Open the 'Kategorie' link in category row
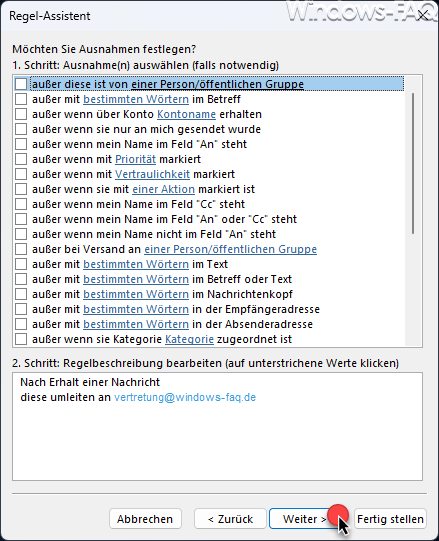439x541 pixels. point(189,340)
